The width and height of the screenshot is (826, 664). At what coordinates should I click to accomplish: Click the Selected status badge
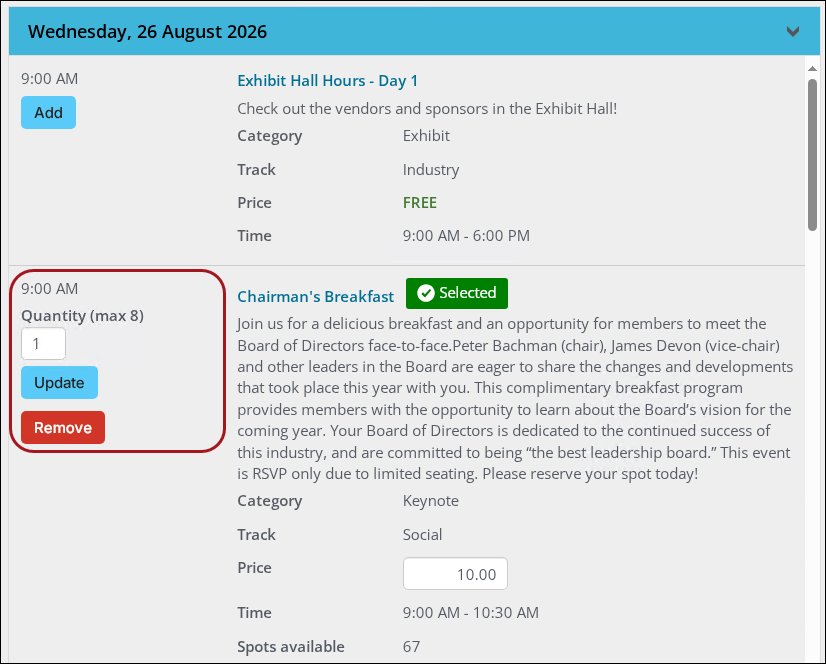pyautogui.click(x=456, y=293)
